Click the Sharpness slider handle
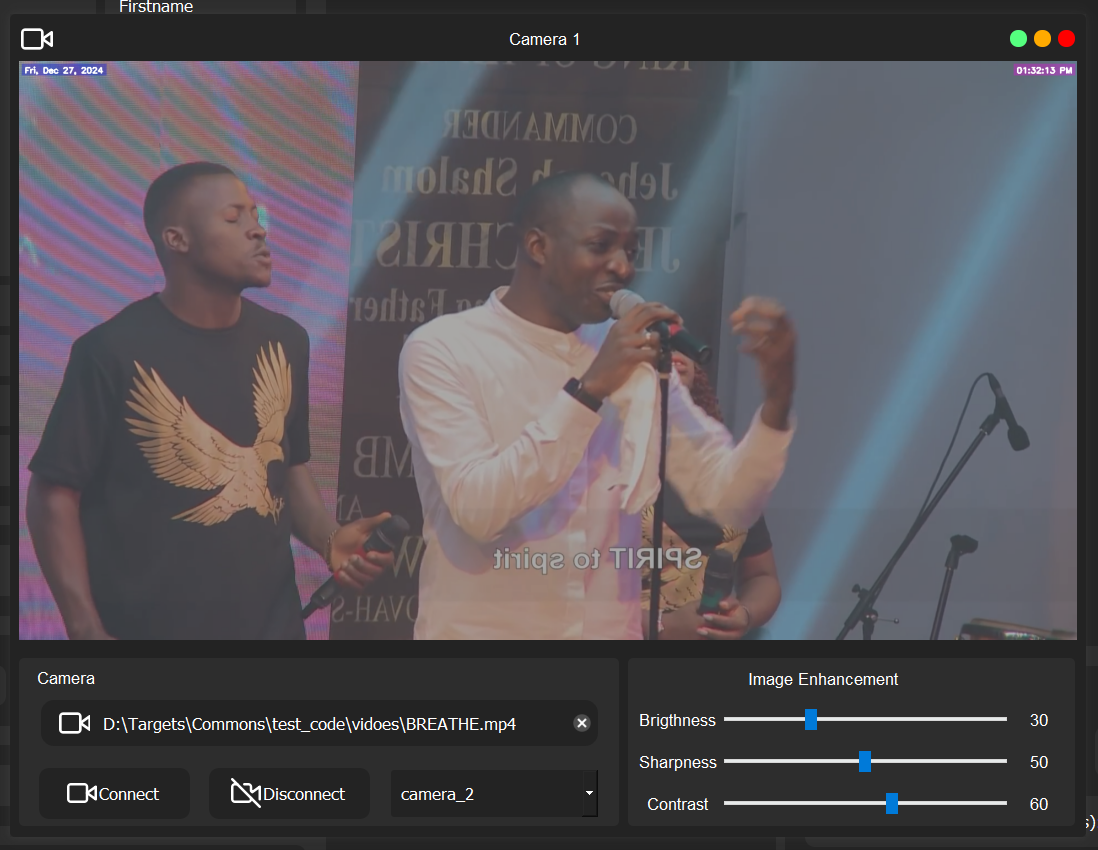The image size is (1098, 850). tap(865, 762)
